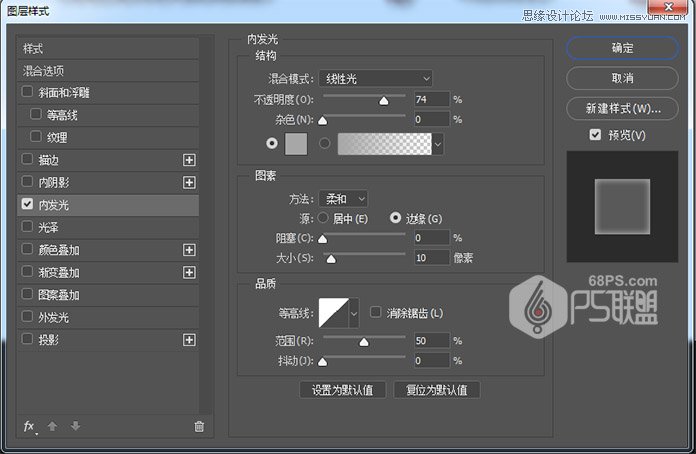
Task: Click the style preview thumbnail
Action: point(622,206)
